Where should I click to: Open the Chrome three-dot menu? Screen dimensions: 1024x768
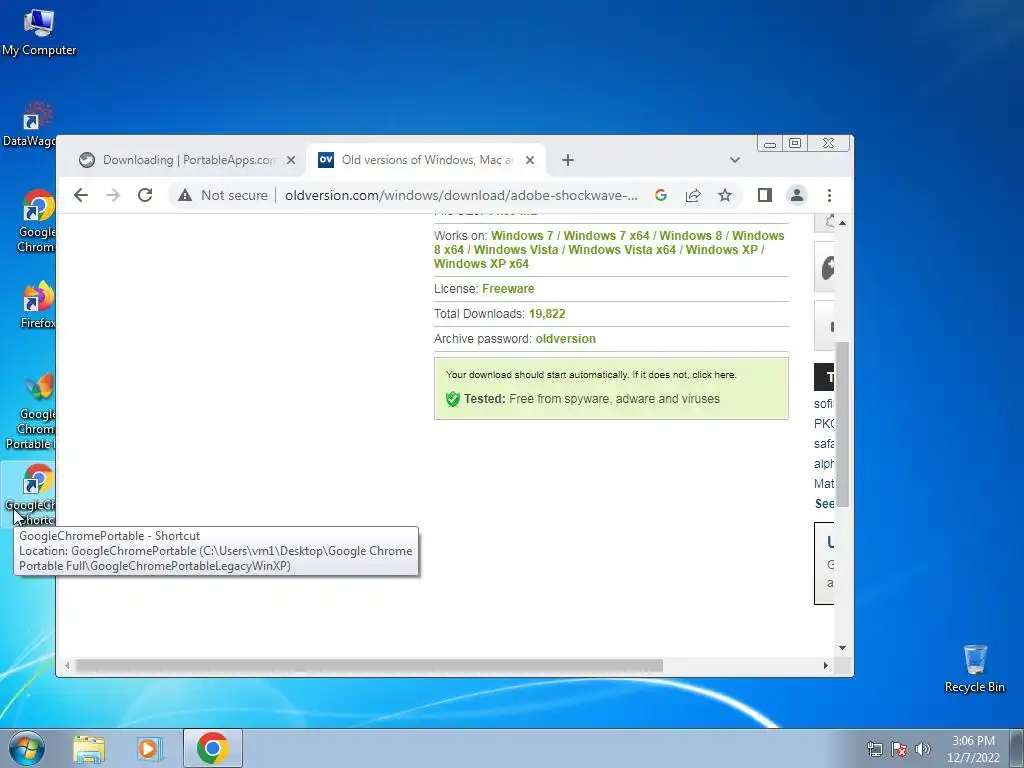pos(829,195)
